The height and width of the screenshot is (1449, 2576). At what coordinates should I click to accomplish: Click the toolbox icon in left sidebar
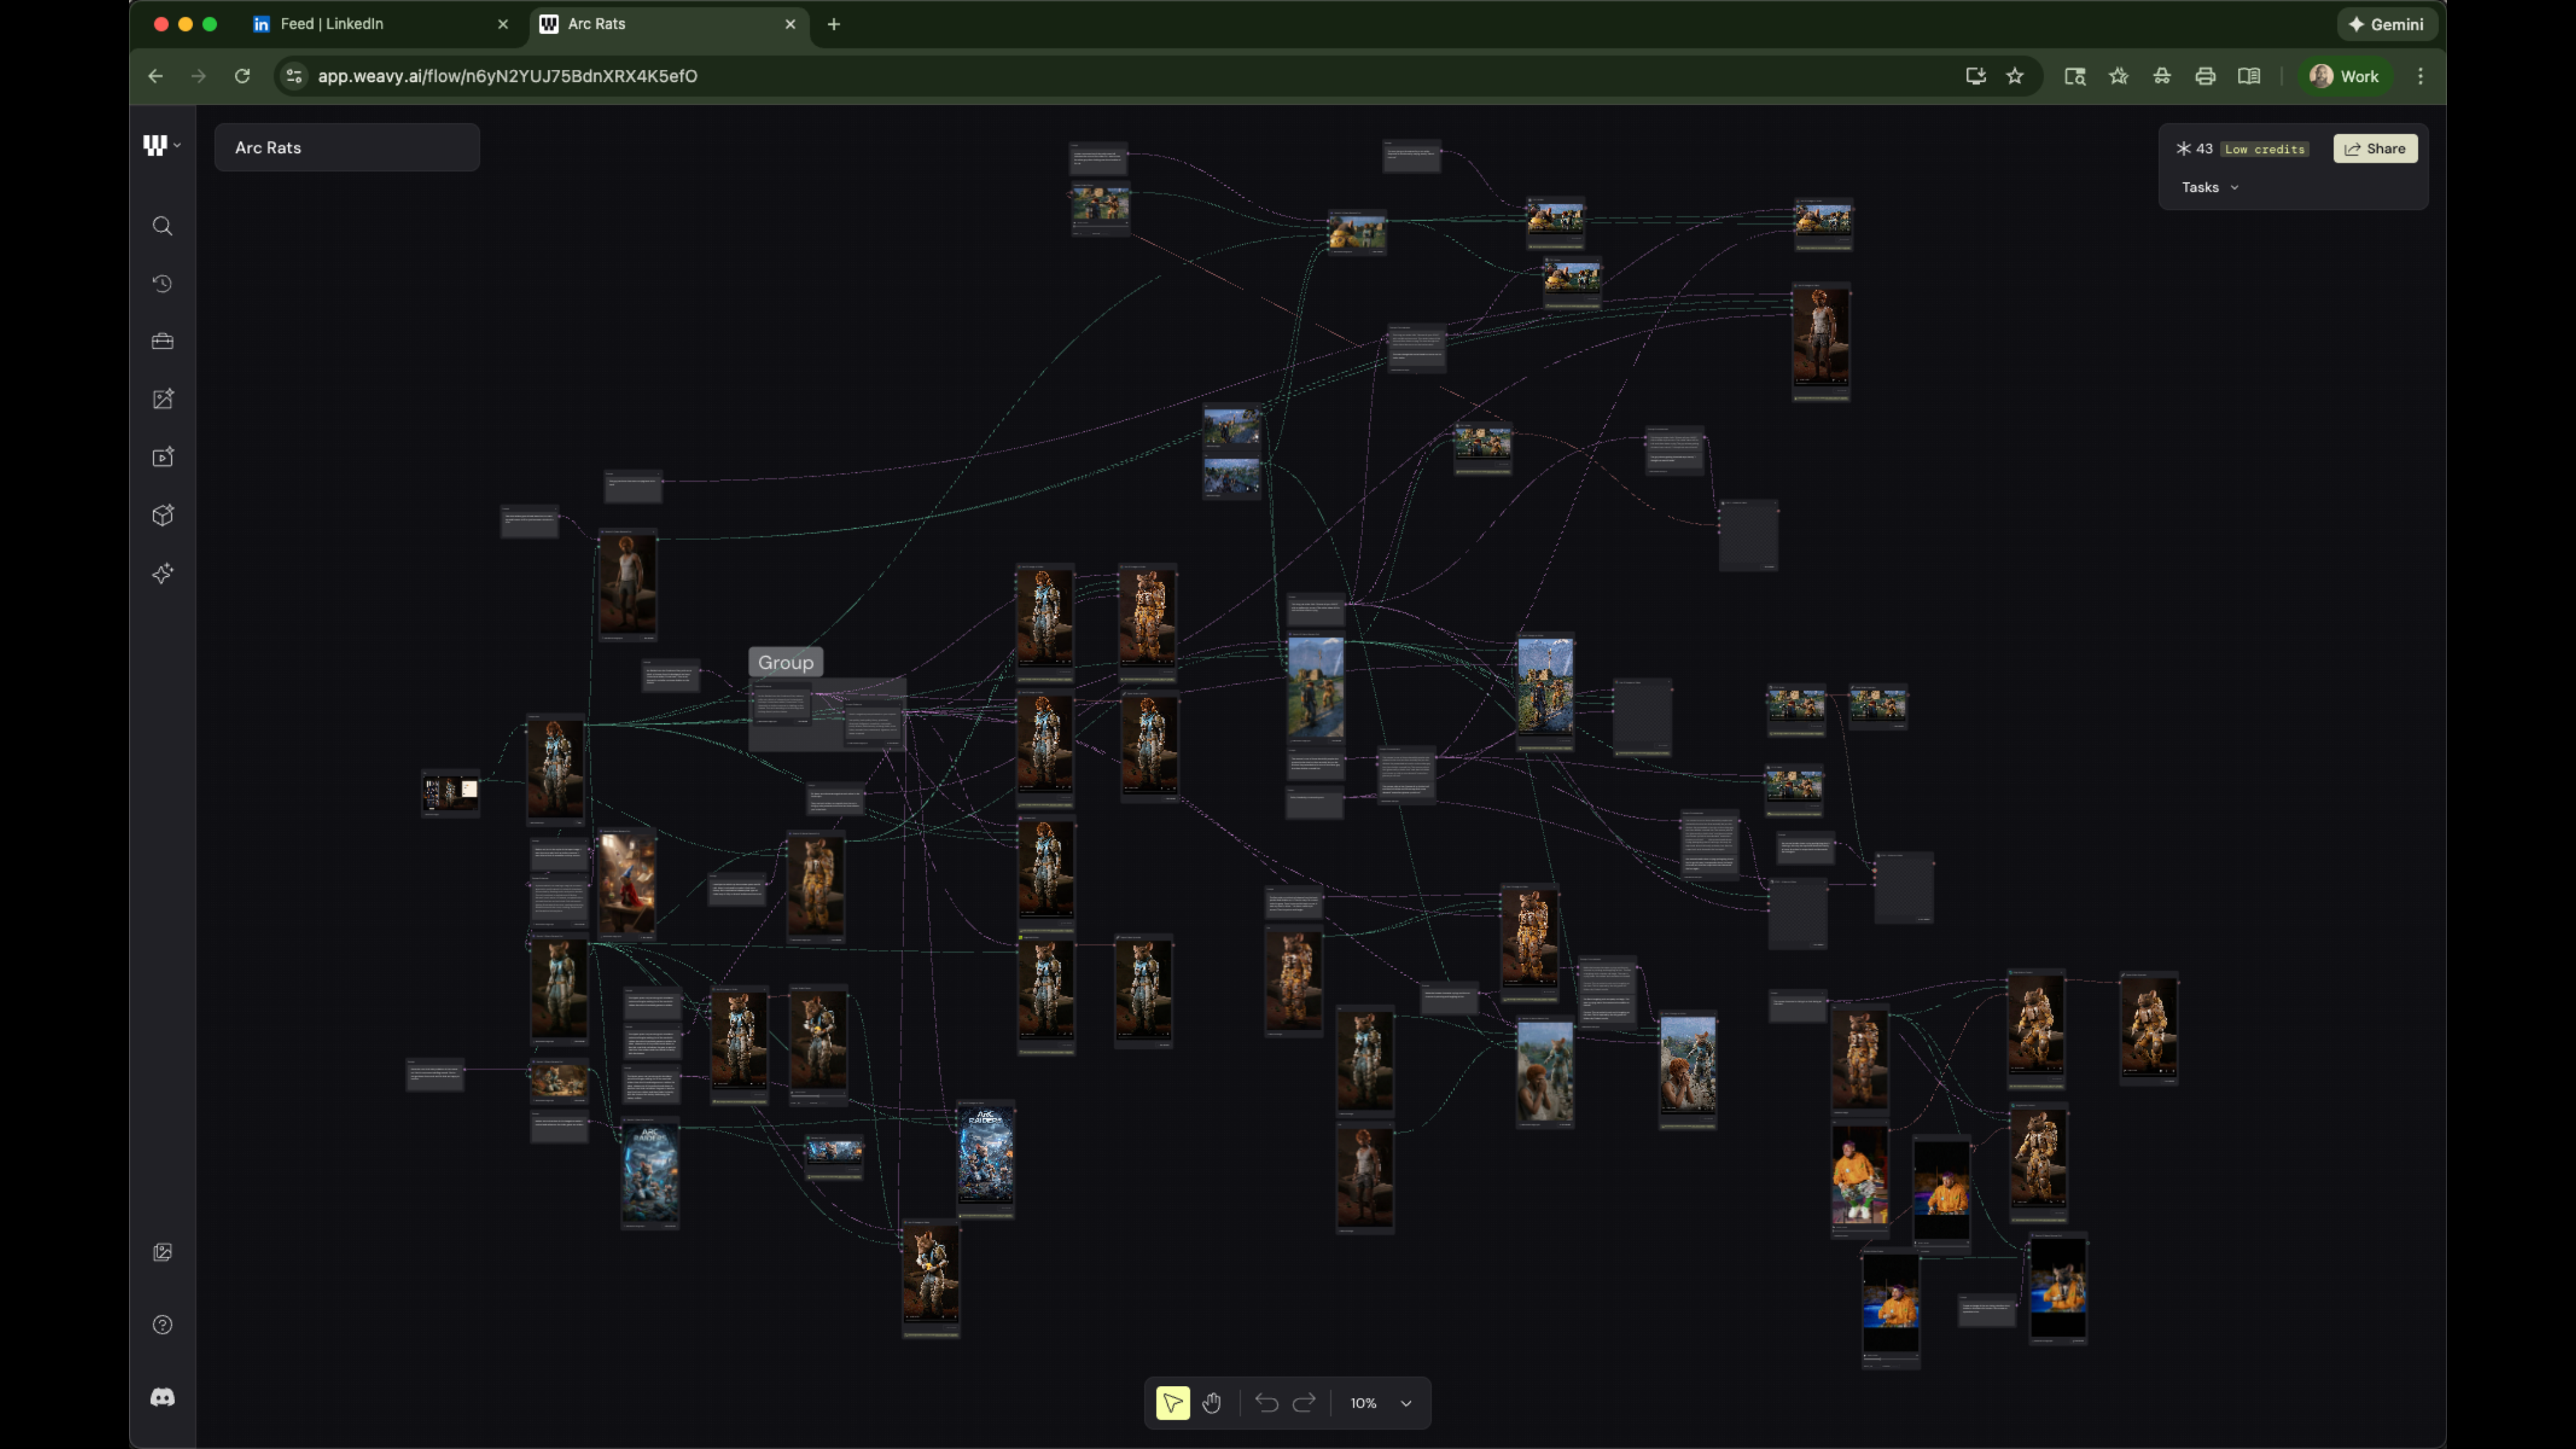(x=162, y=342)
